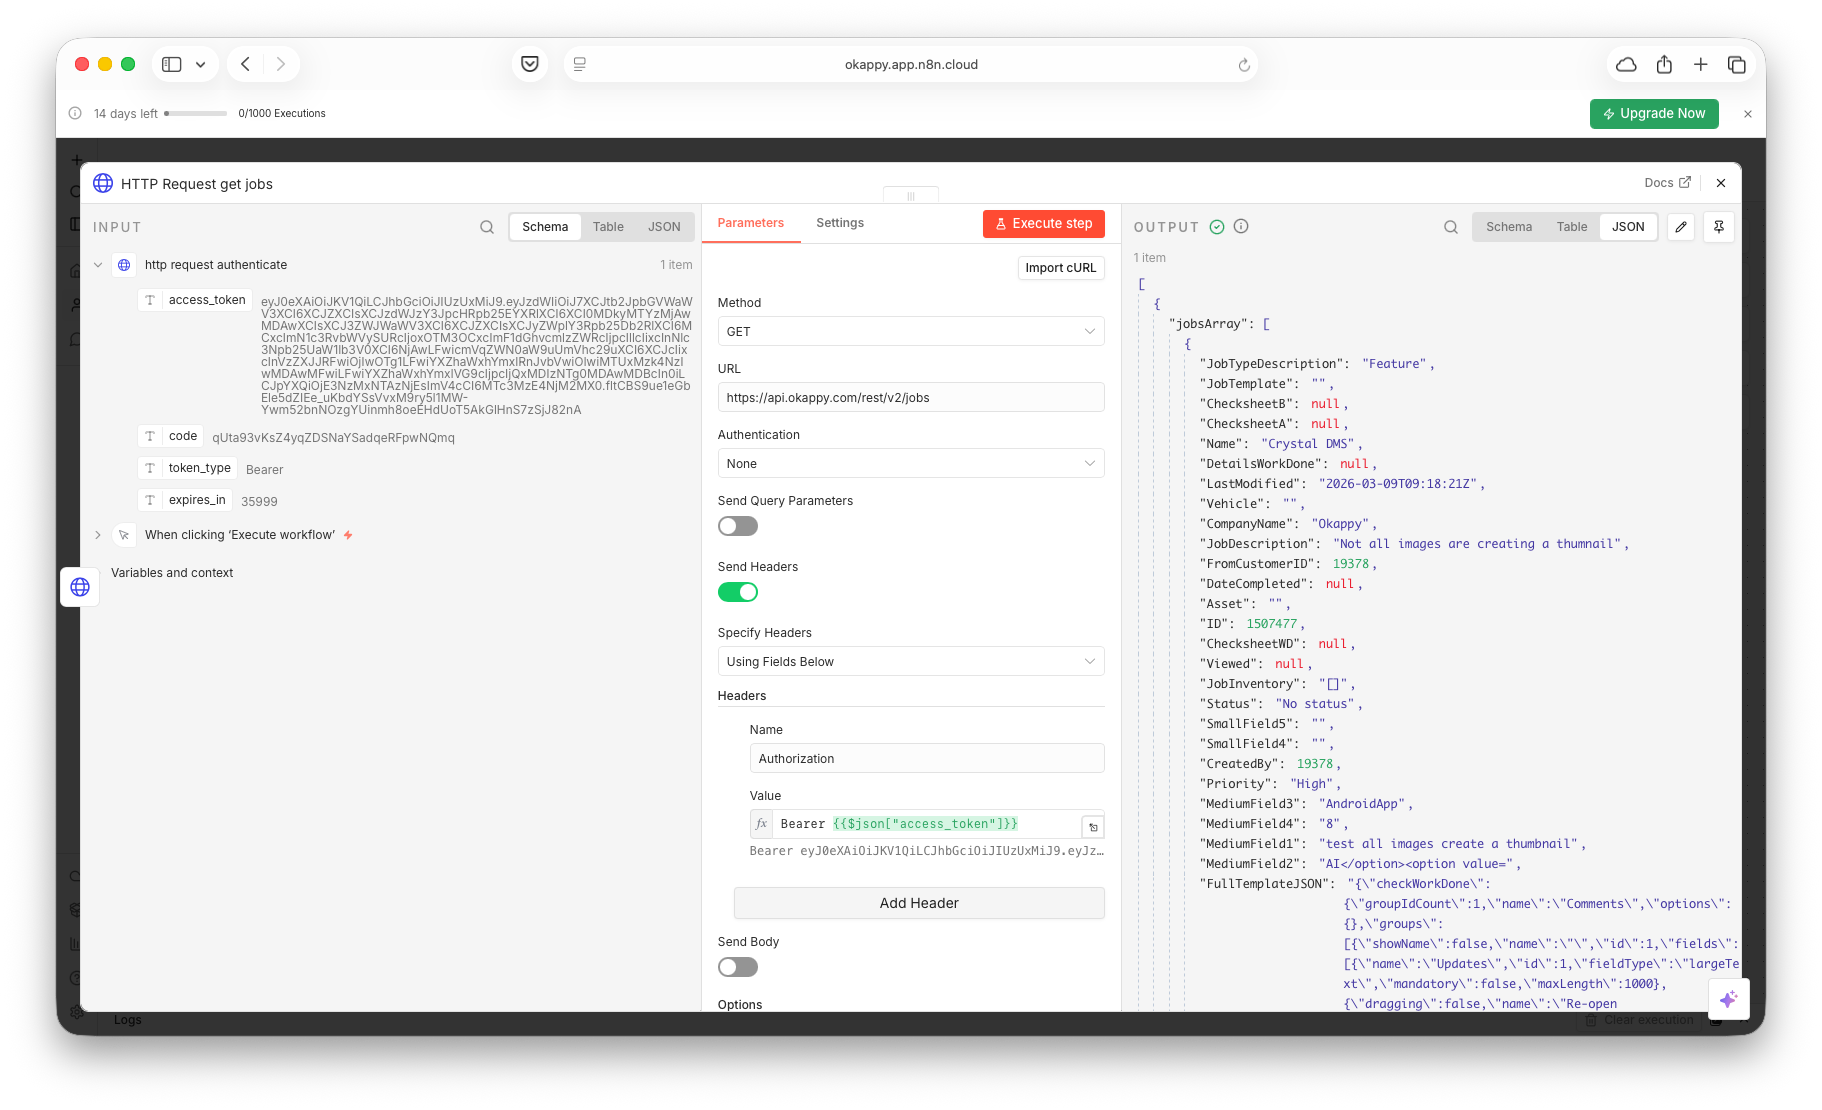This screenshot has width=1822, height=1110.
Task: Expand the "When clicking 'Execute workflow'" node
Action: click(x=98, y=535)
